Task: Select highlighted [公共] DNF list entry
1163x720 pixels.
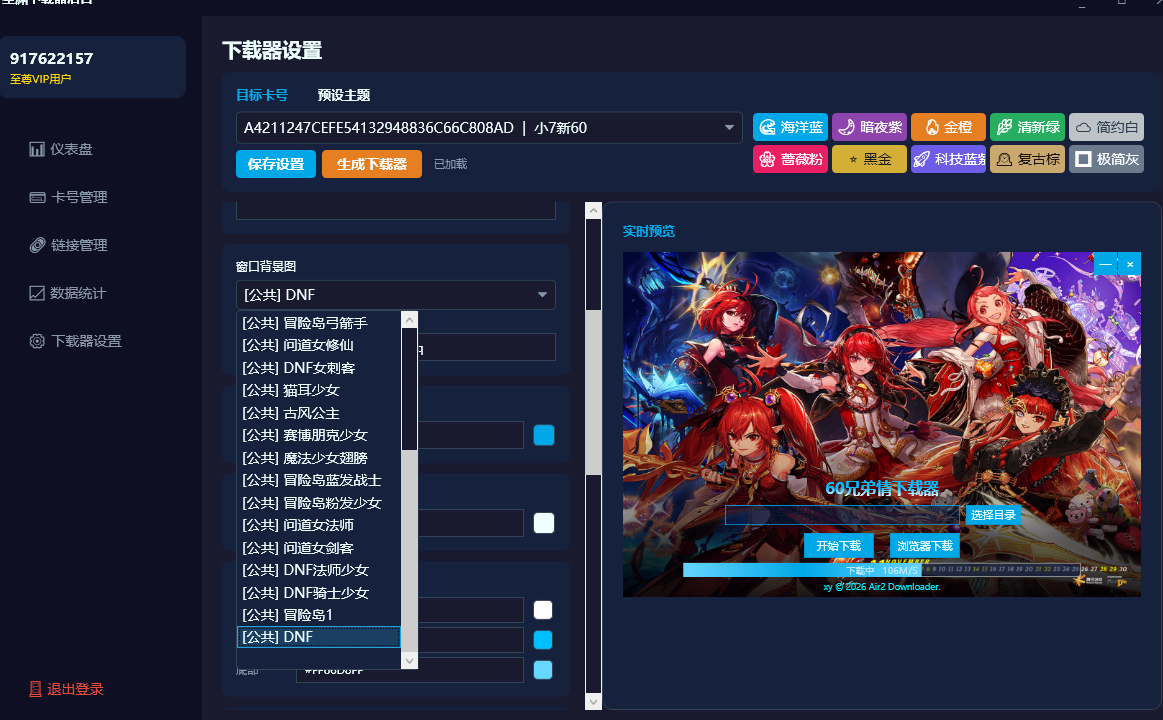Action: pos(318,637)
